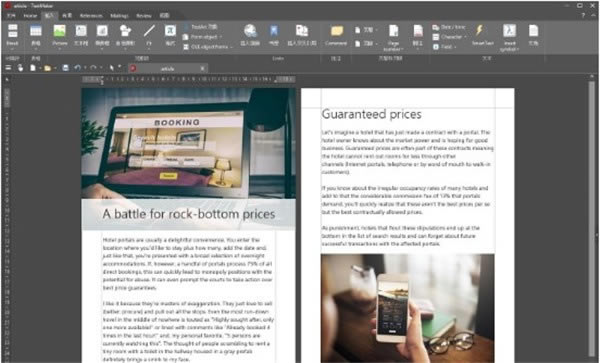Expand the Page number dropdown
Image resolution: width=600 pixels, height=363 pixels.
click(x=393, y=37)
